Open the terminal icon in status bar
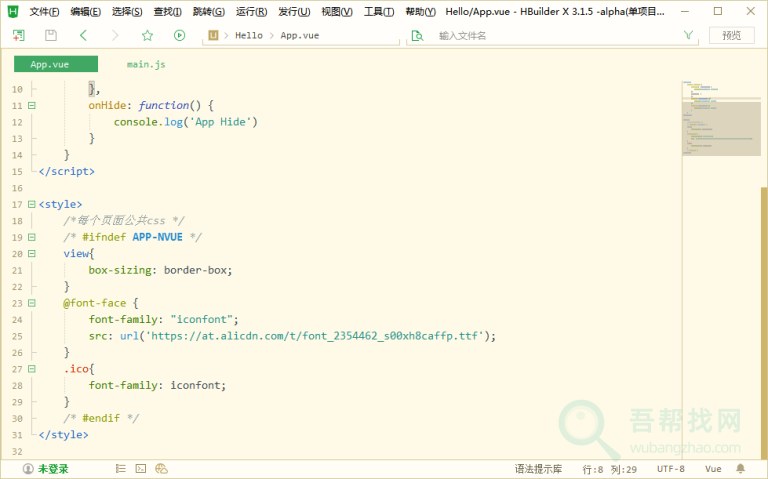768x479 pixels. (141, 468)
